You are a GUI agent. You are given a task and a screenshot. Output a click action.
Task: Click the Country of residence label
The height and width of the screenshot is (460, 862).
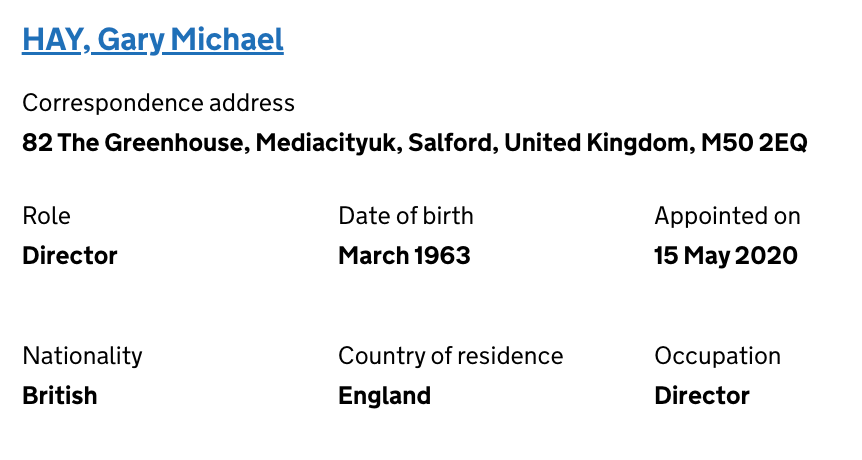click(451, 356)
